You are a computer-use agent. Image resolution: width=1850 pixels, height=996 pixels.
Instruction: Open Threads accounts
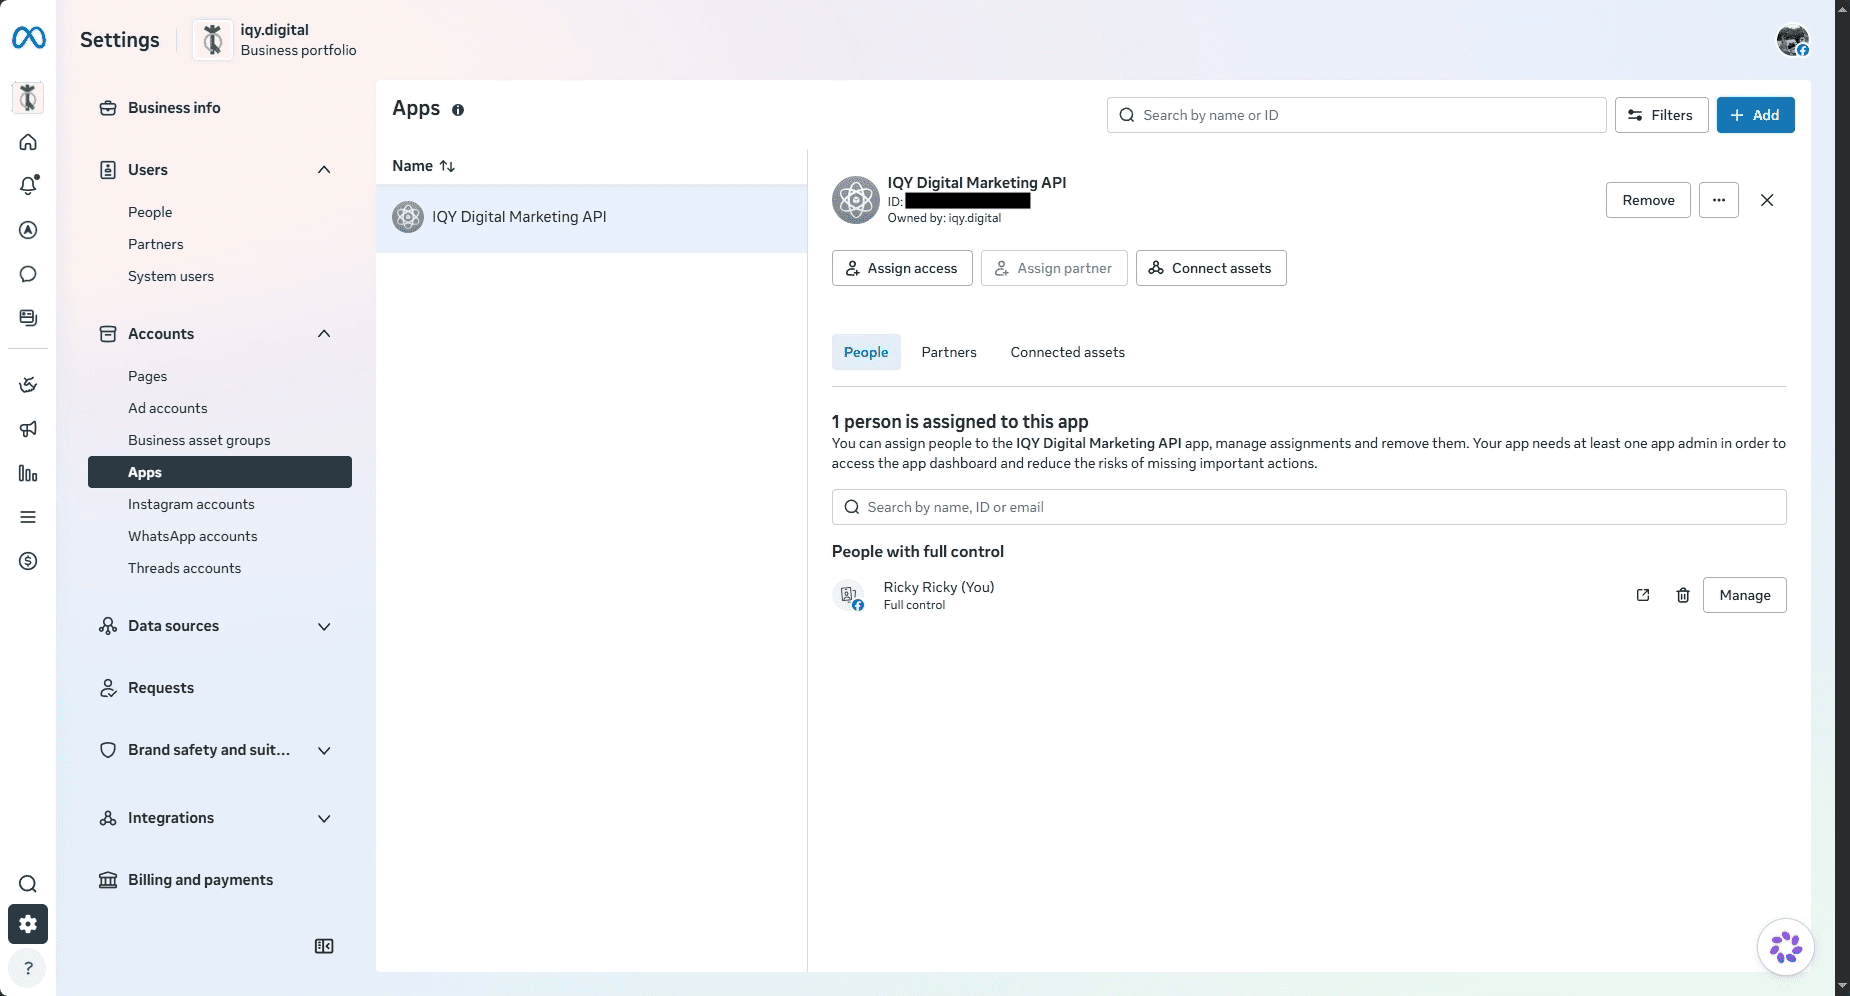click(x=185, y=568)
